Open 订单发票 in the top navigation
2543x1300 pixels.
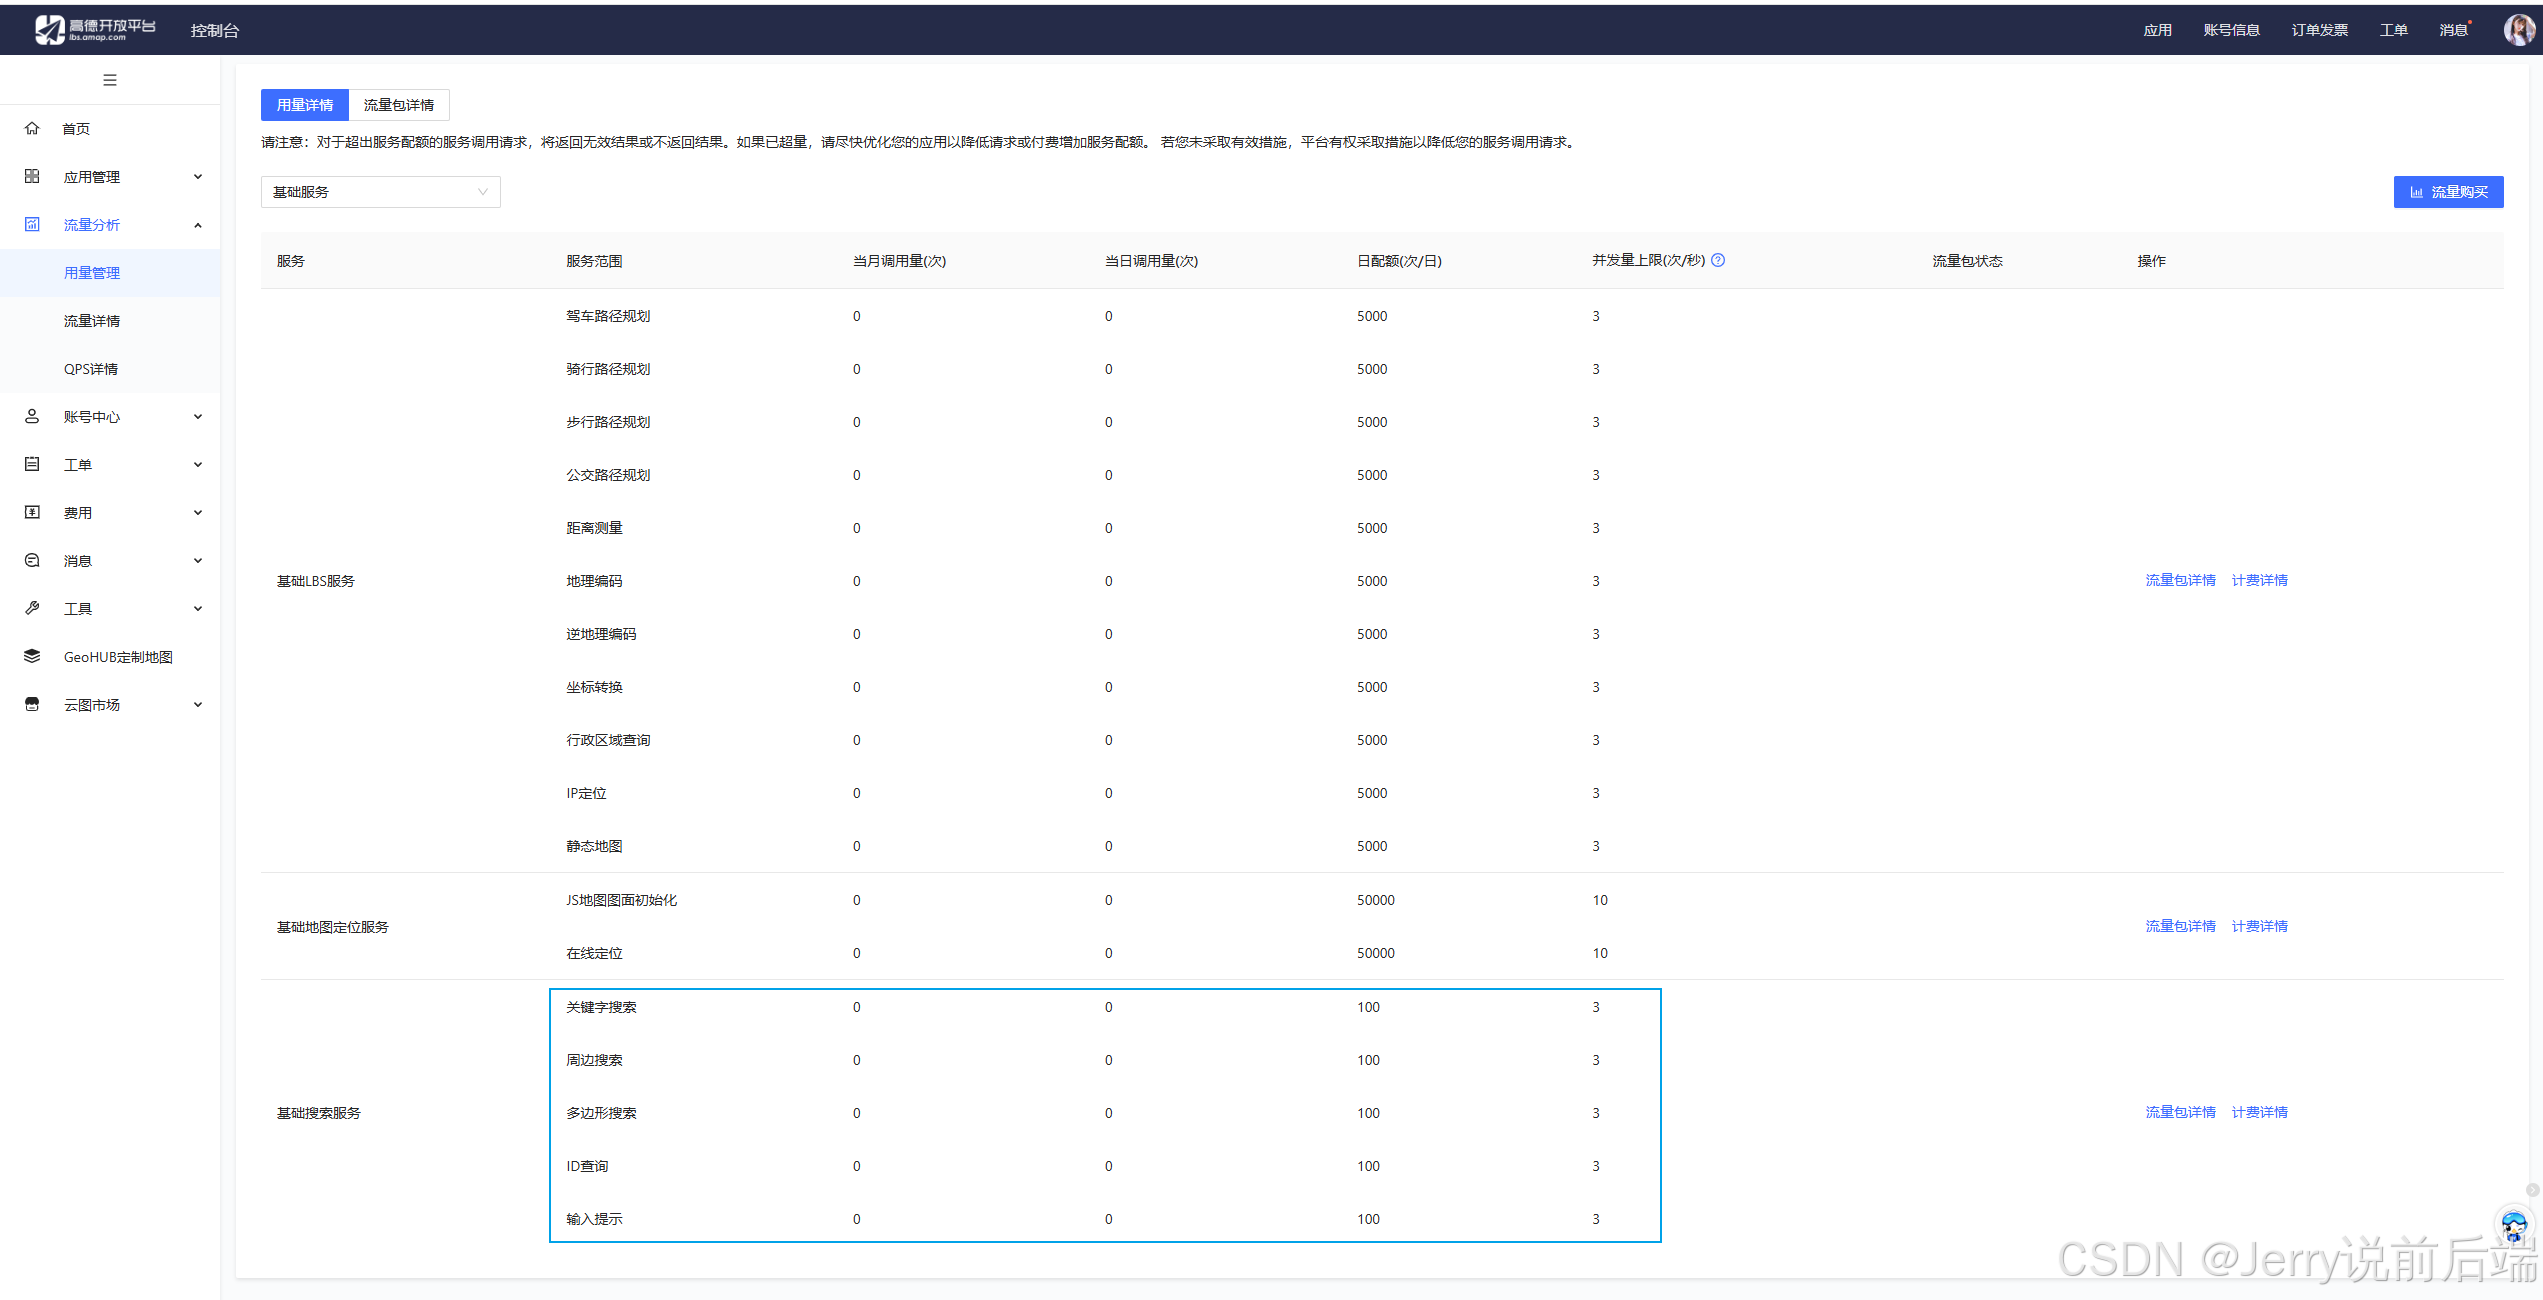coord(2319,30)
